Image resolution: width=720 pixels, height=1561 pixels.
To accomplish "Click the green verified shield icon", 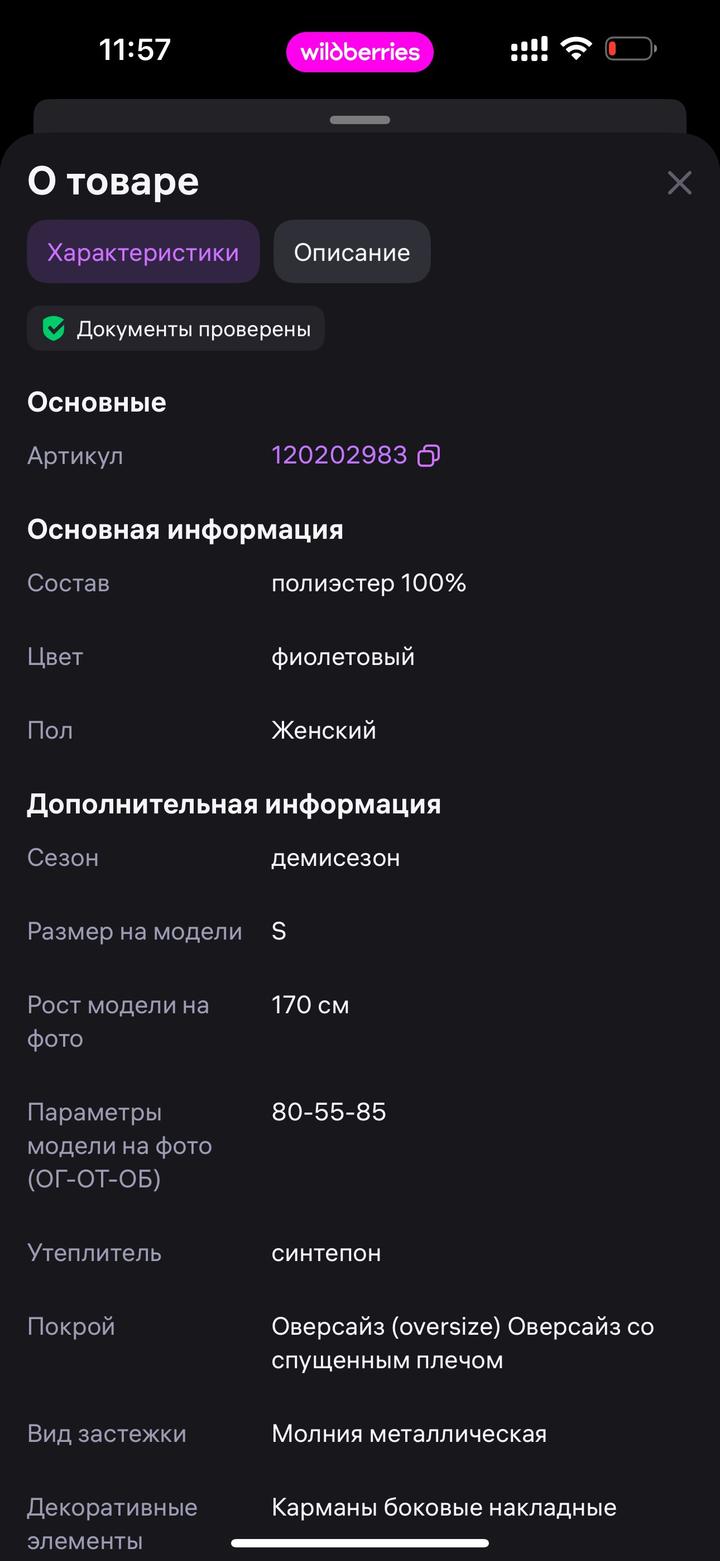I will [53, 328].
